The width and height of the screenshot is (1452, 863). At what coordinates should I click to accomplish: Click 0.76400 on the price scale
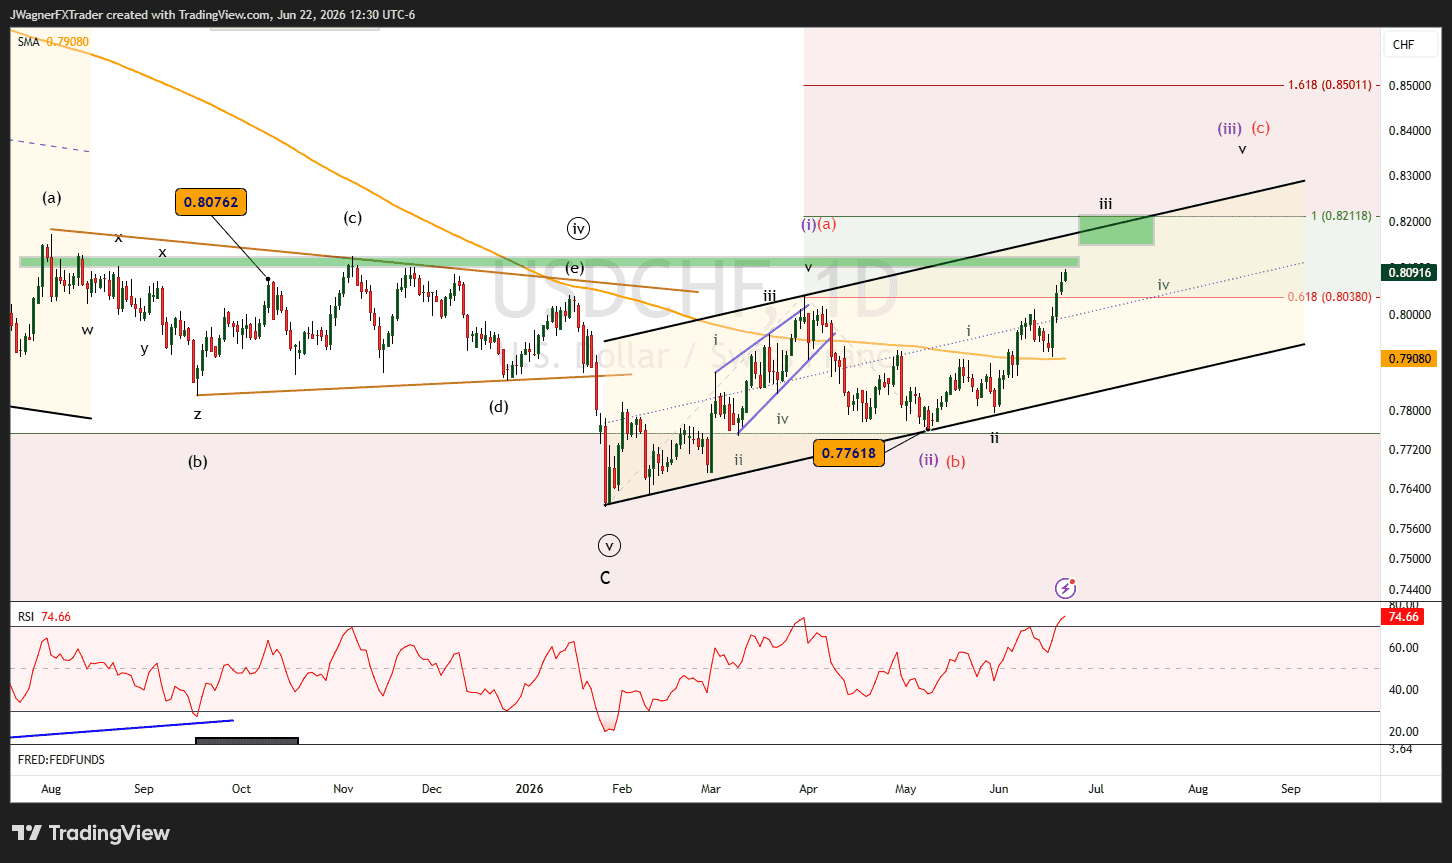[x=1410, y=489]
